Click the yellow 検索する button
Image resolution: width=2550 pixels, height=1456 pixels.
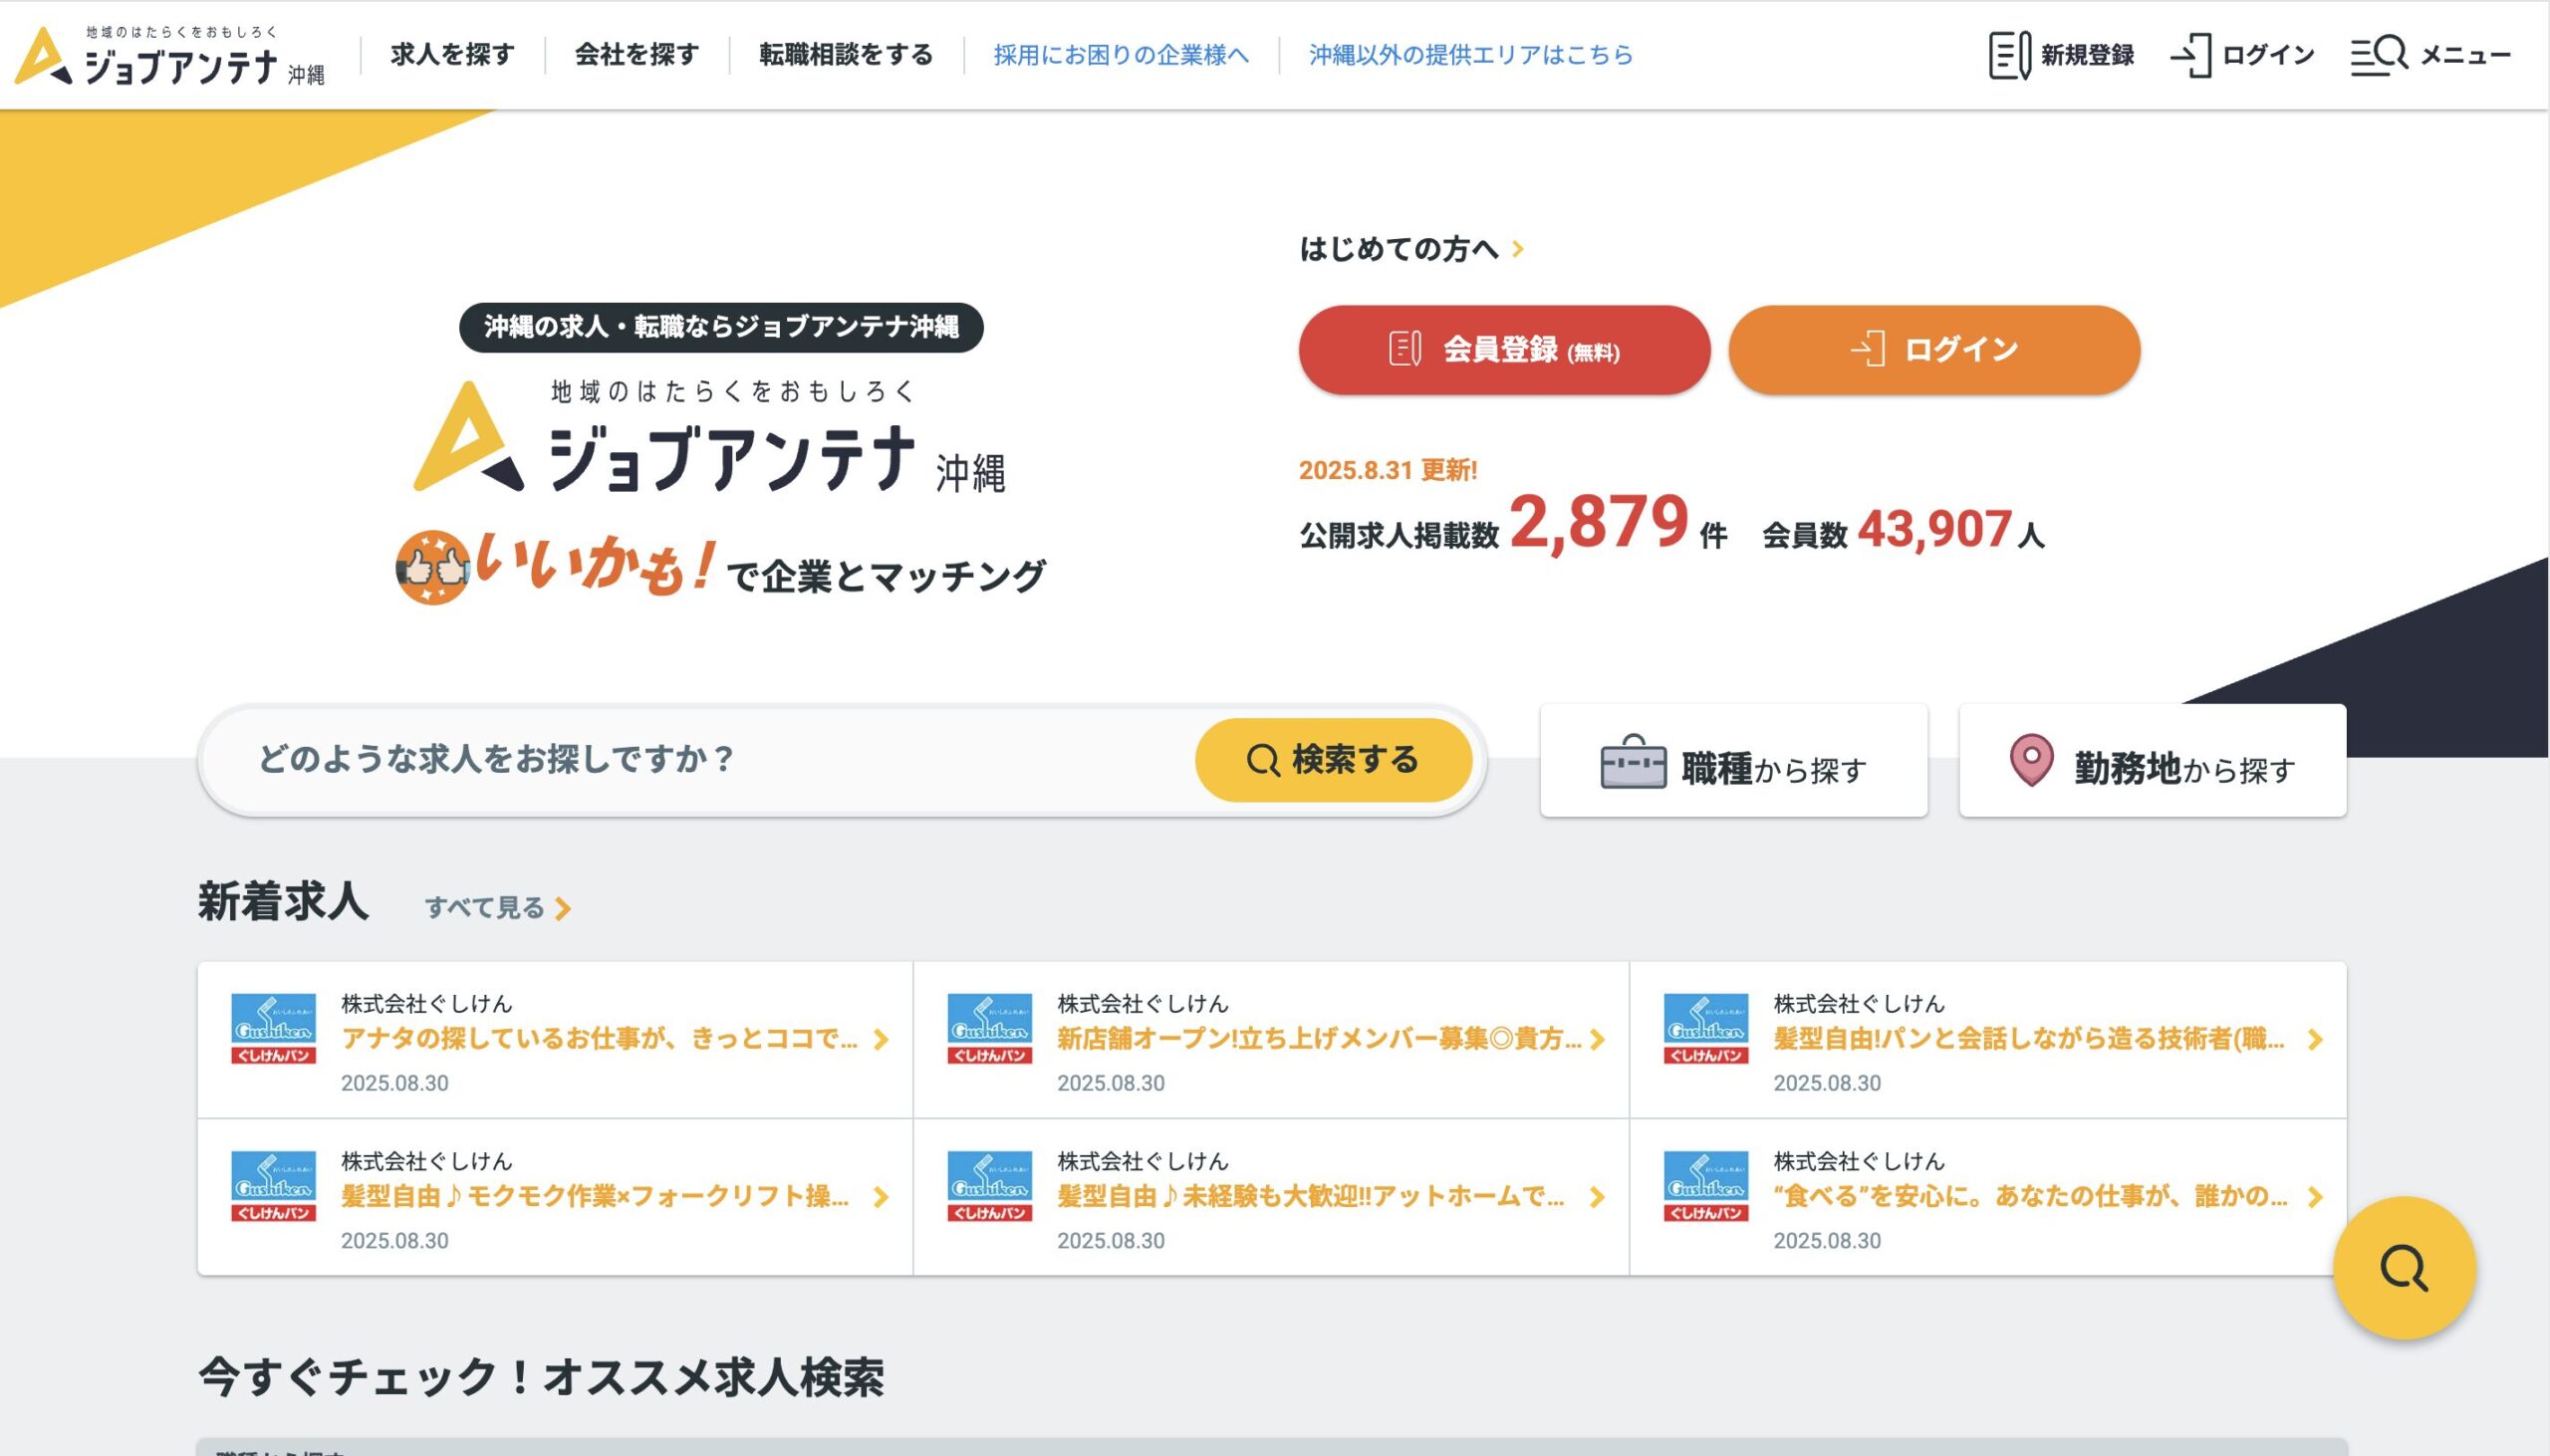pos(1333,760)
